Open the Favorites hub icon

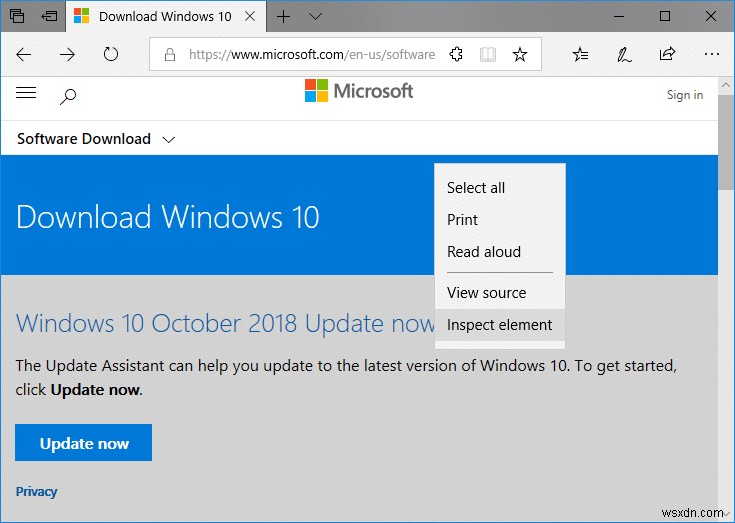(x=580, y=54)
